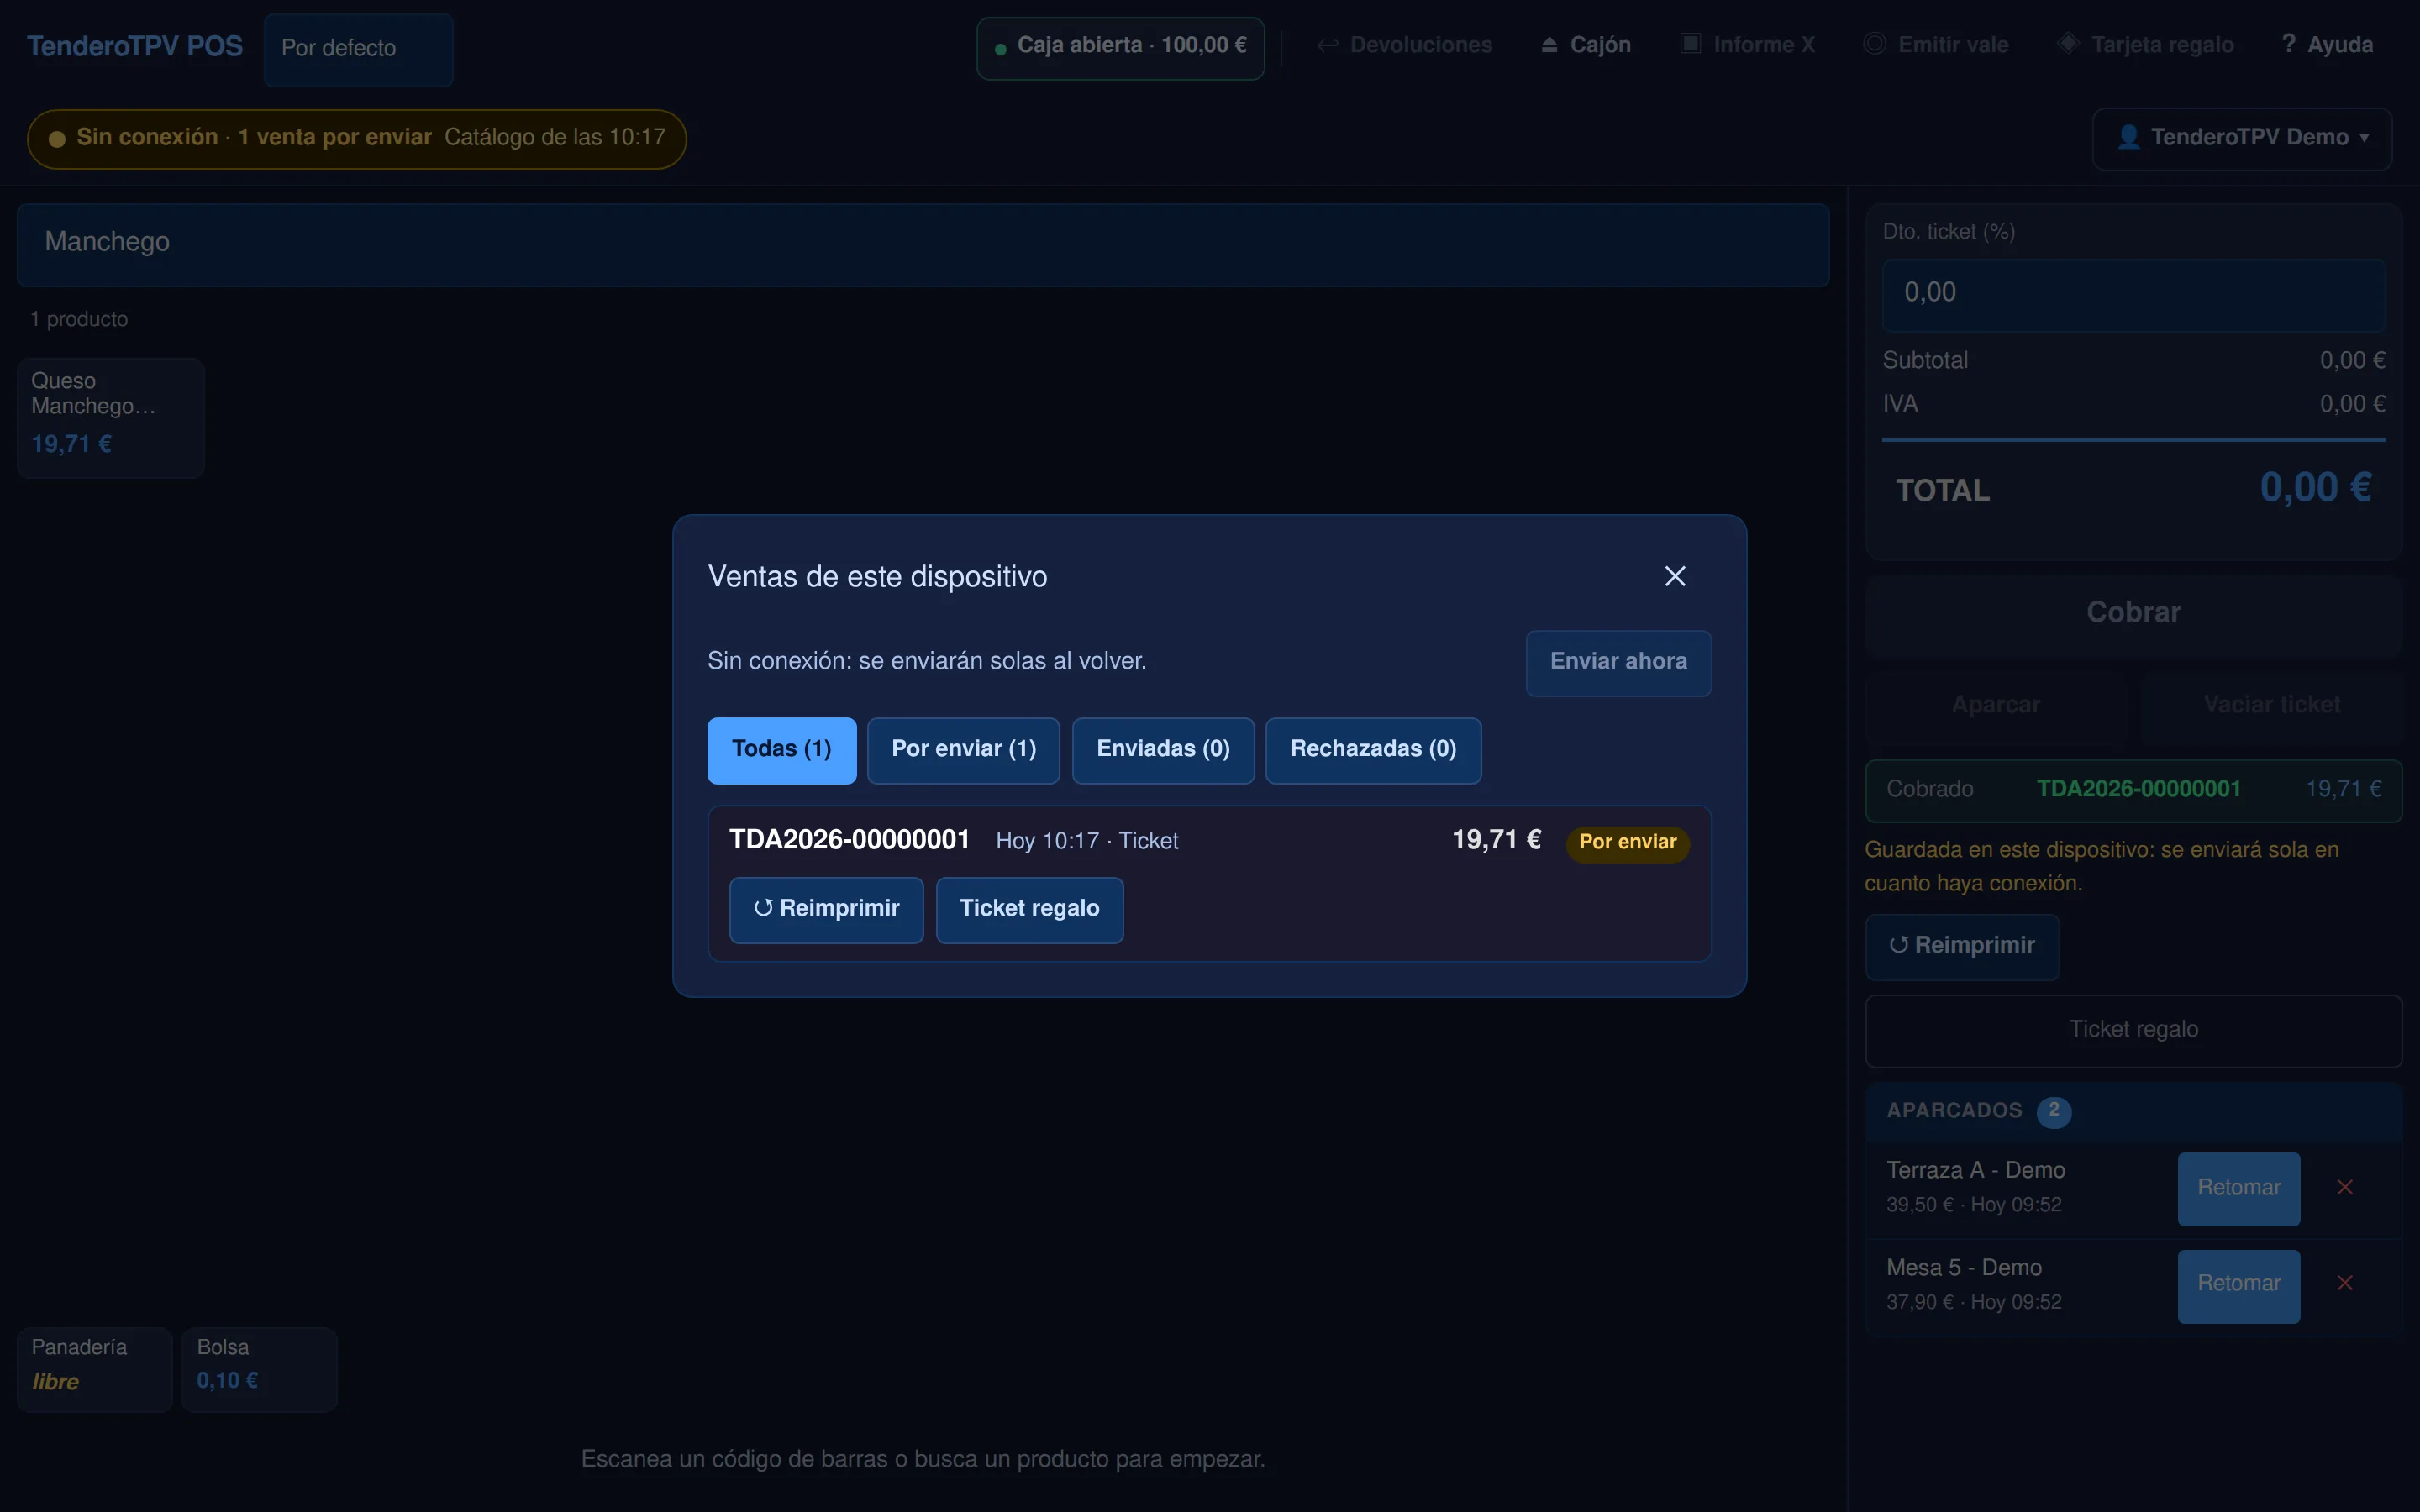2420x1512 pixels.
Task: Click the Devoluciones return arrow icon
Action: click(1327, 46)
